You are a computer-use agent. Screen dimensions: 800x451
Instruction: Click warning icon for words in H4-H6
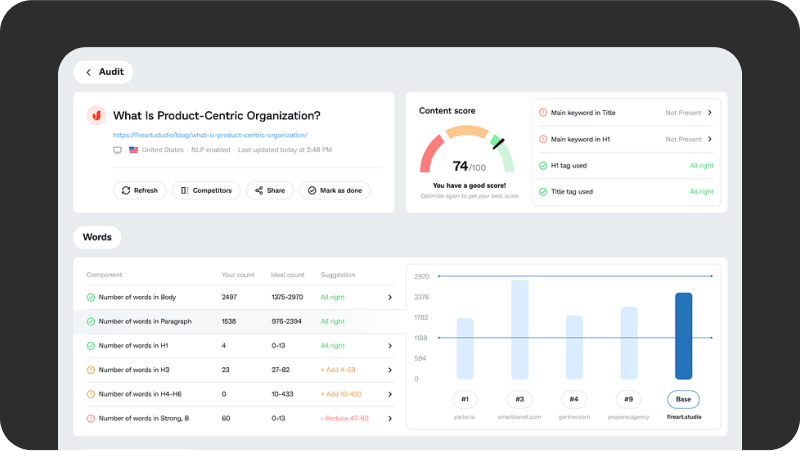point(90,394)
